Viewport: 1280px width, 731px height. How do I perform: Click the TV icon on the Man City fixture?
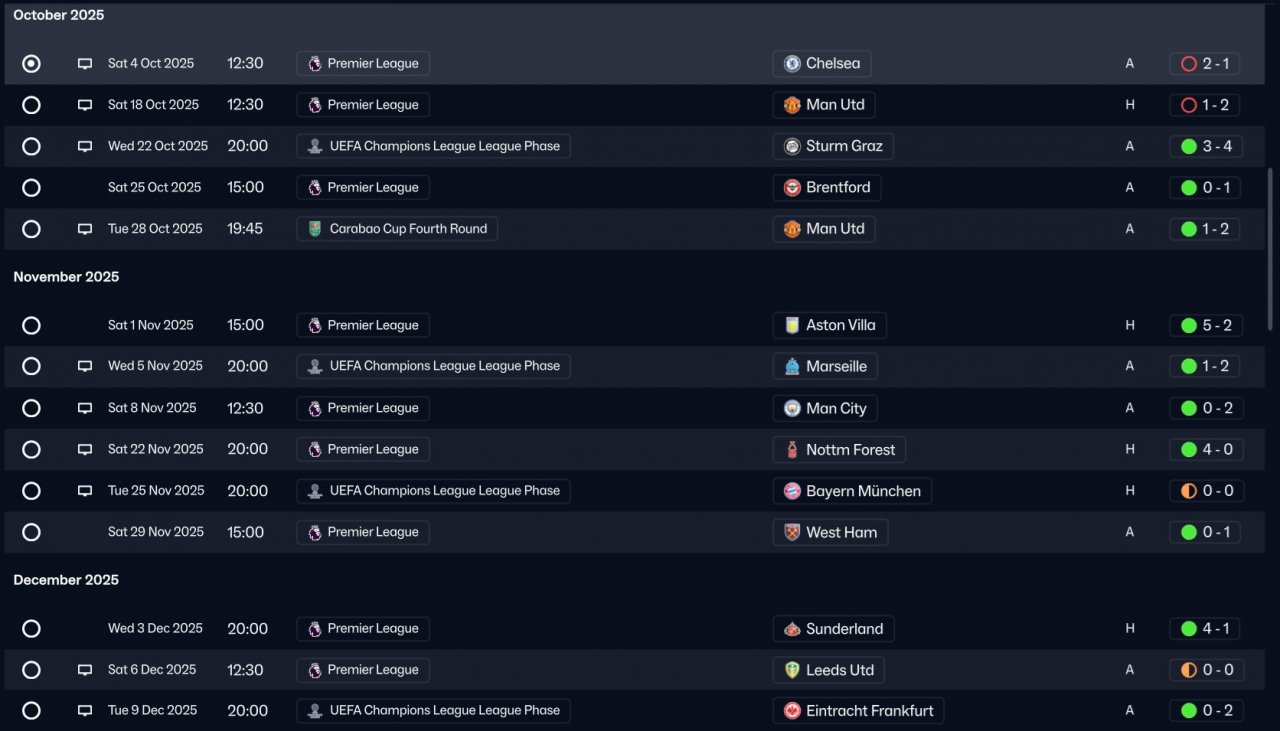click(85, 408)
